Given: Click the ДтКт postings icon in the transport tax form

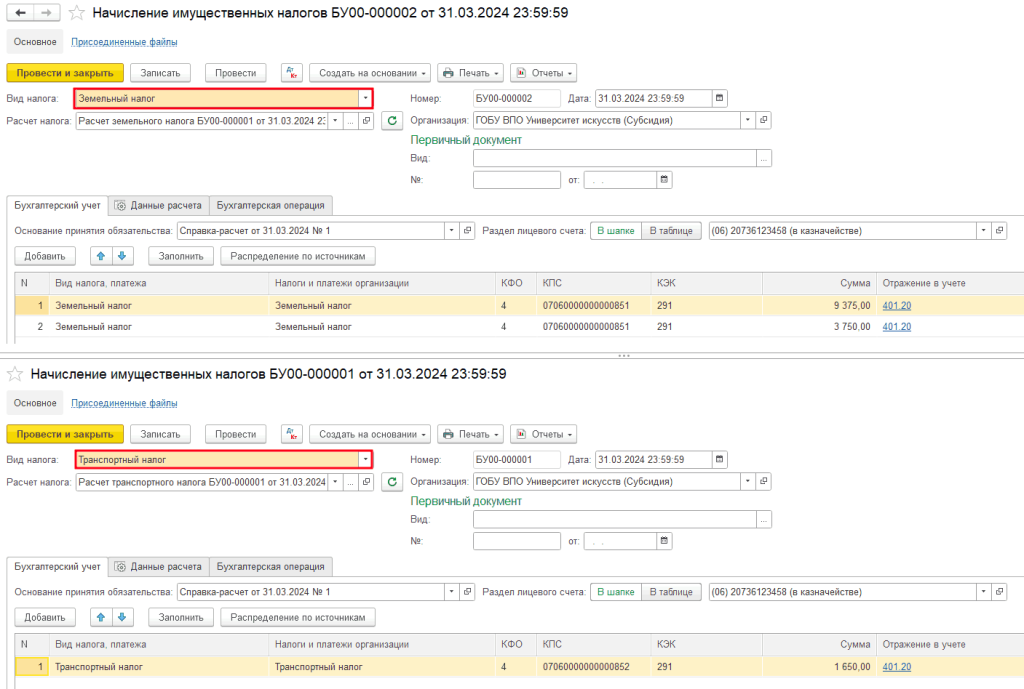Looking at the screenshot, I should (x=292, y=434).
